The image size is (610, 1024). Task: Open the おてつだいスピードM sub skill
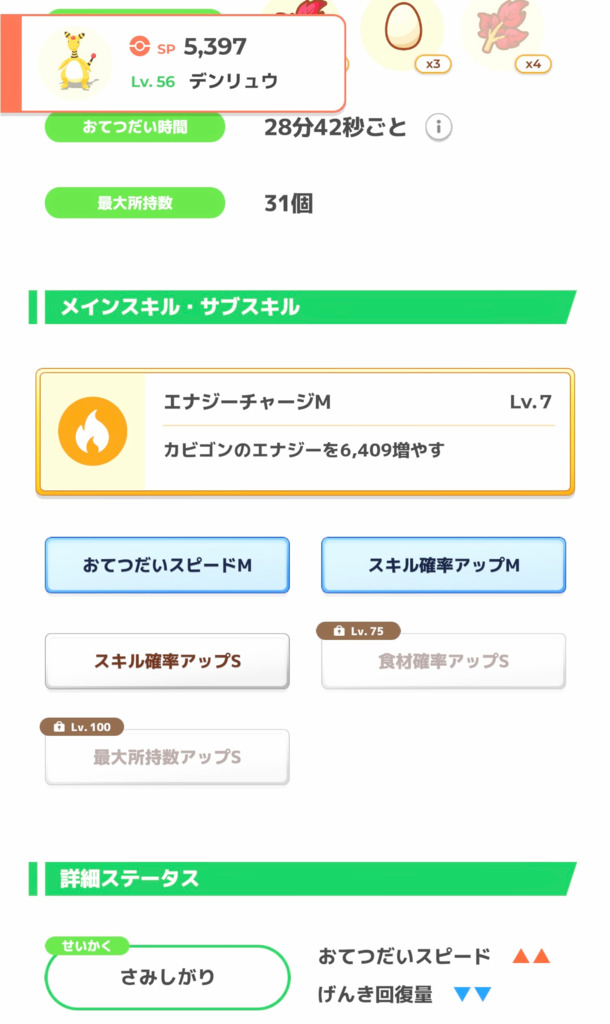click(167, 565)
